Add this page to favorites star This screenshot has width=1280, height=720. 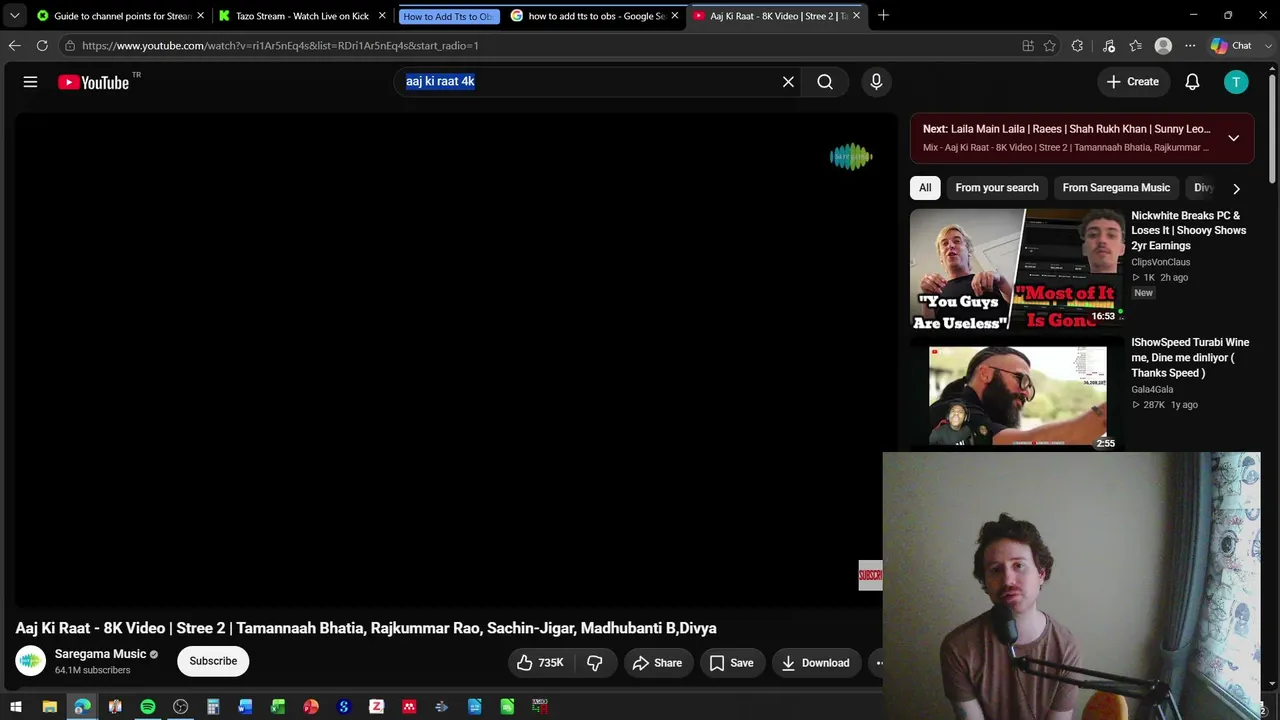coord(1049,45)
